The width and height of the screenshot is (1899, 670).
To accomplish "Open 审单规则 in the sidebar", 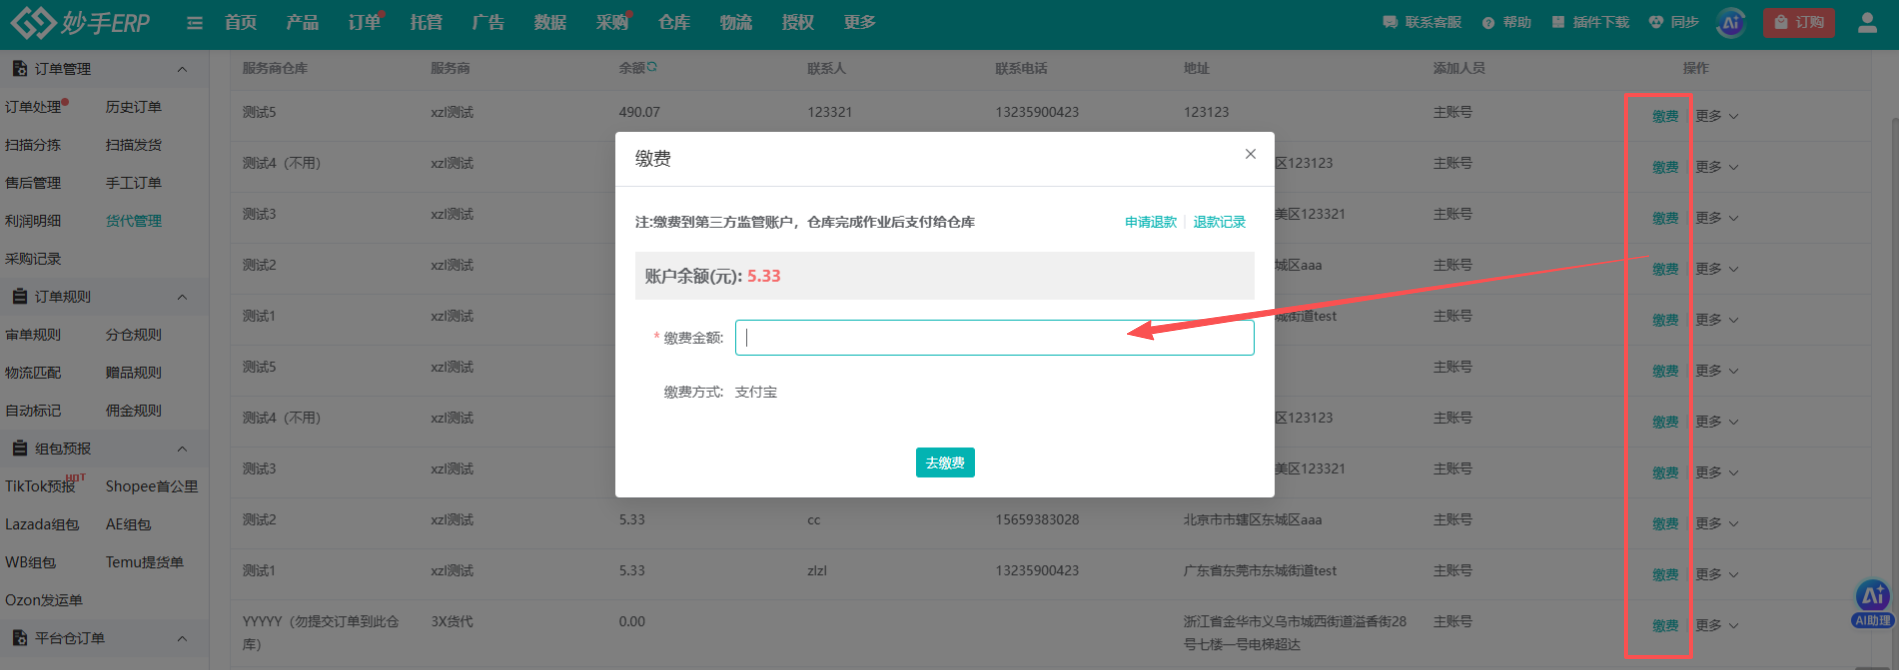I will 33,335.
